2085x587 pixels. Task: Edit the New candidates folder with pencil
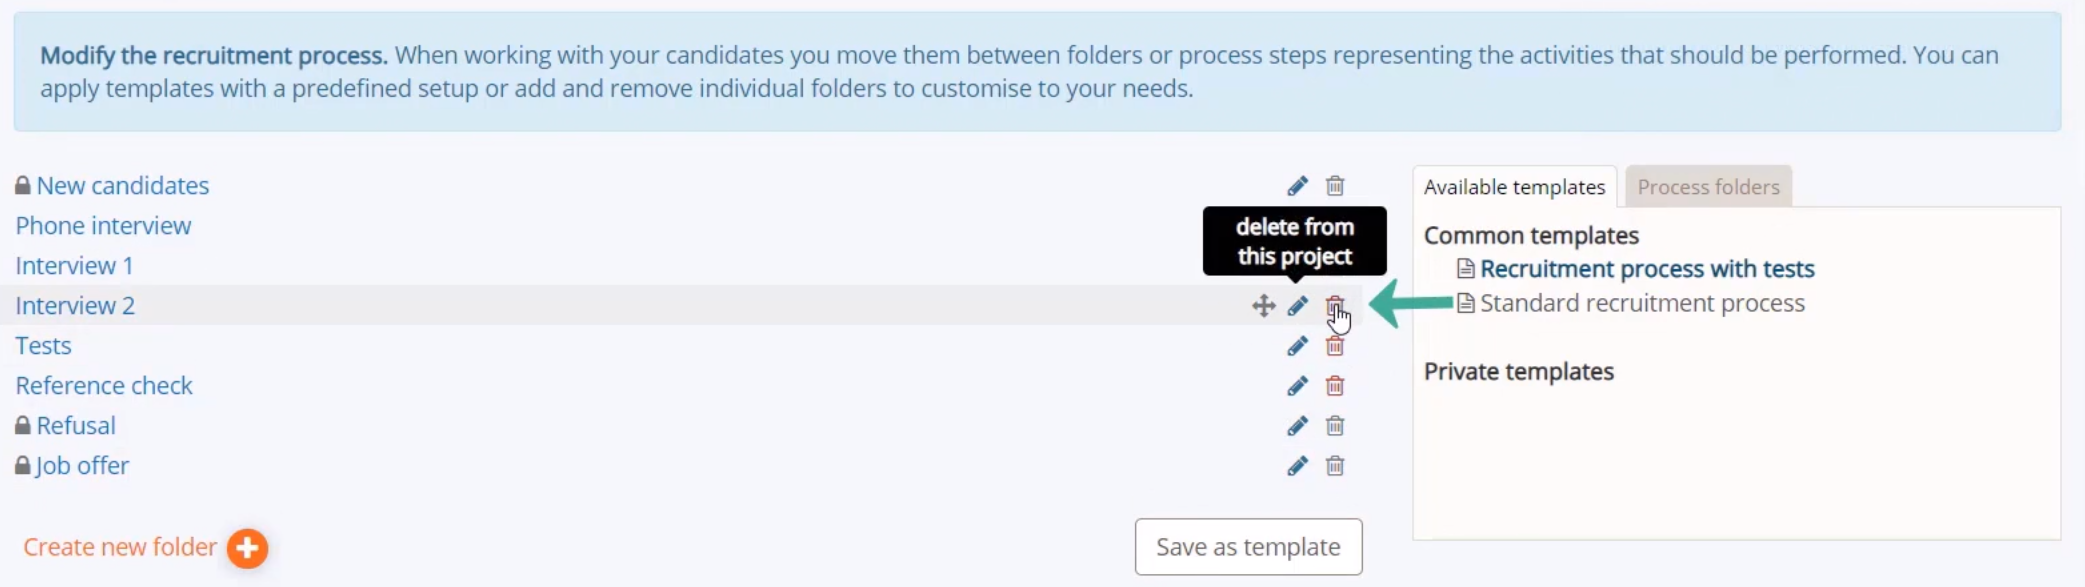coord(1297,186)
